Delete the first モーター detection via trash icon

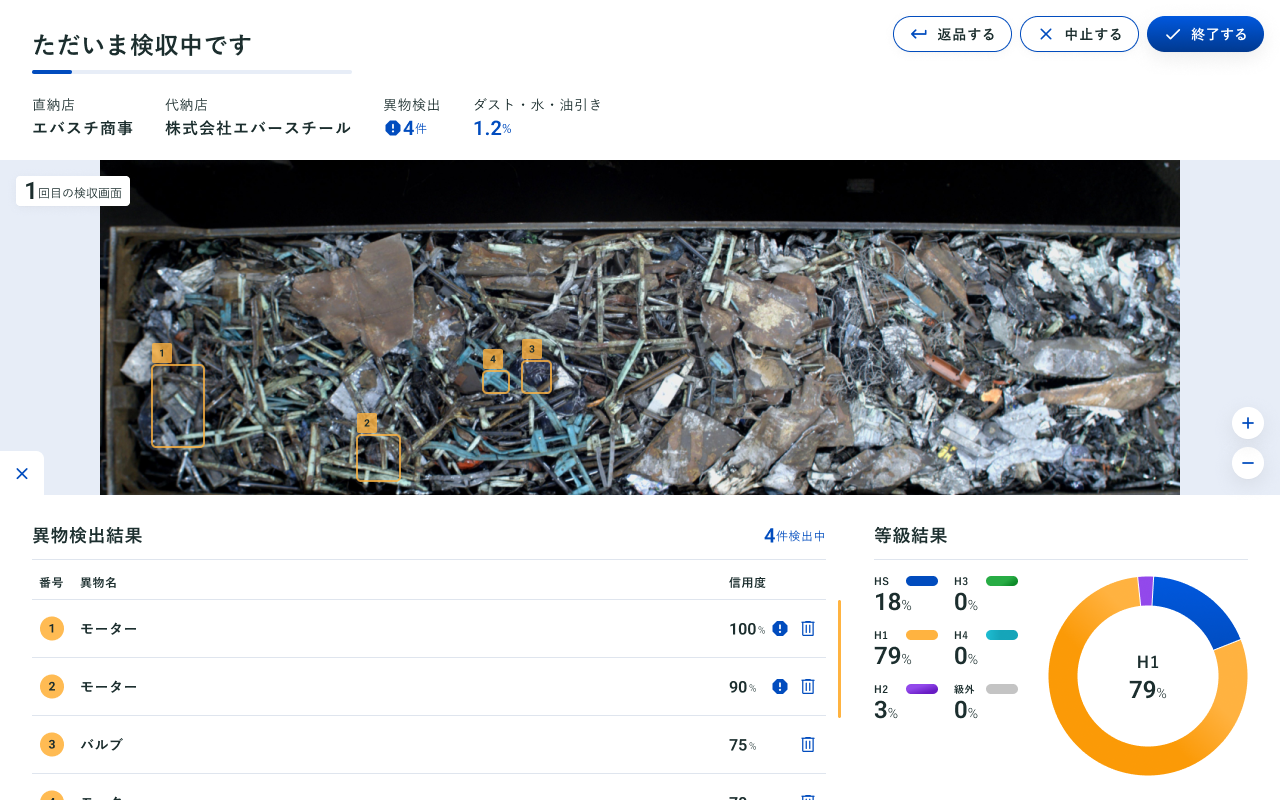[807, 628]
